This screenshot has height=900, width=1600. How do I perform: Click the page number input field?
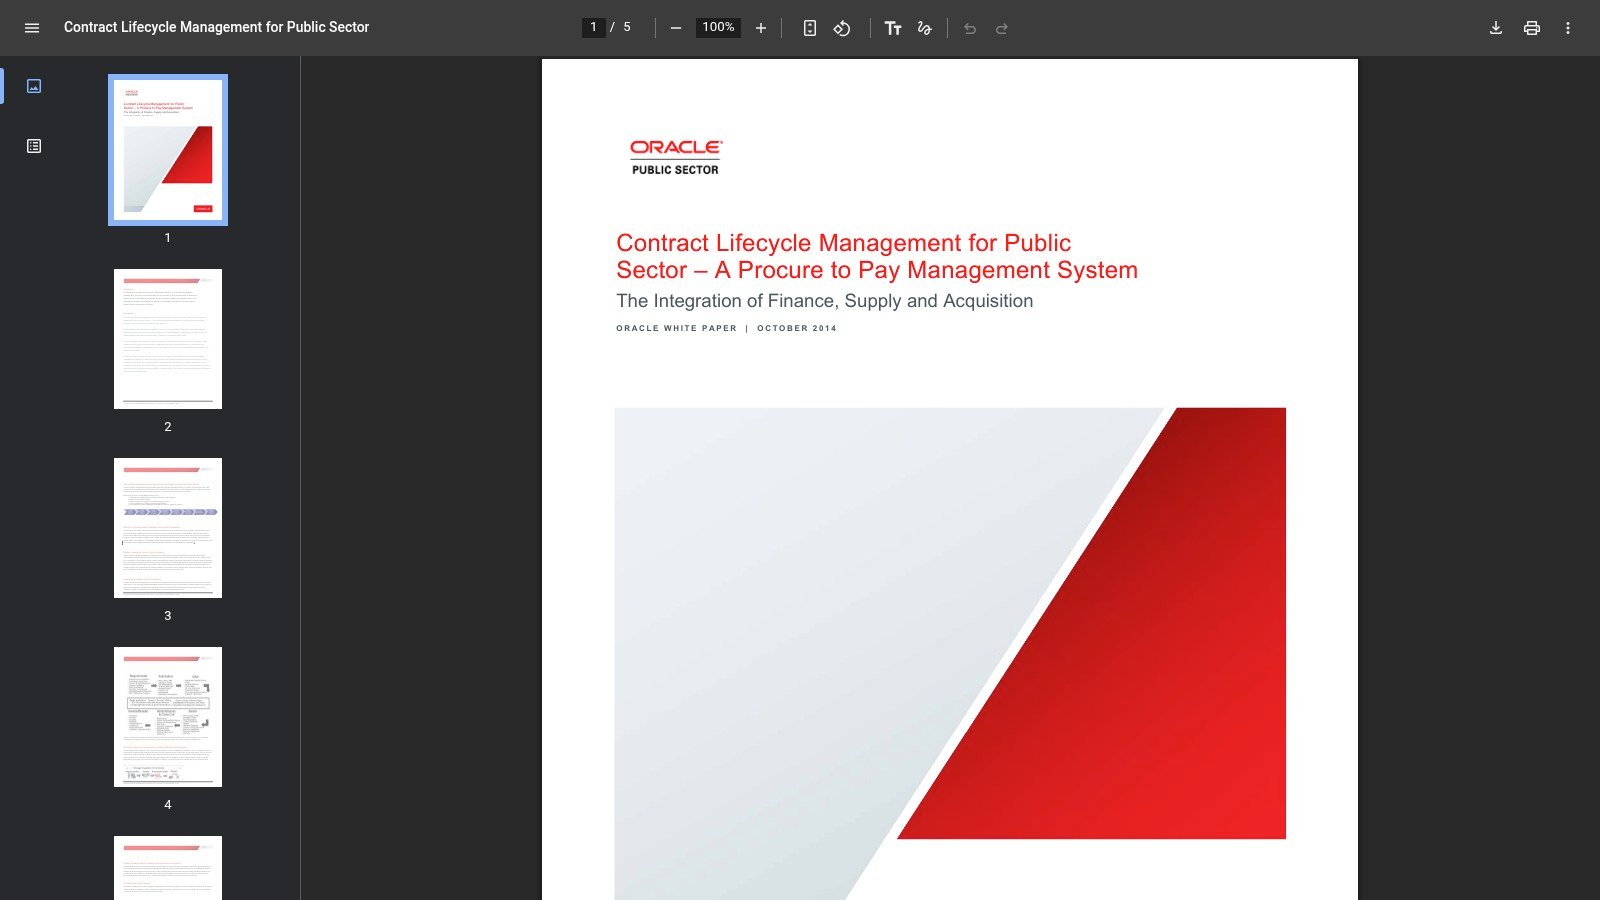click(593, 28)
